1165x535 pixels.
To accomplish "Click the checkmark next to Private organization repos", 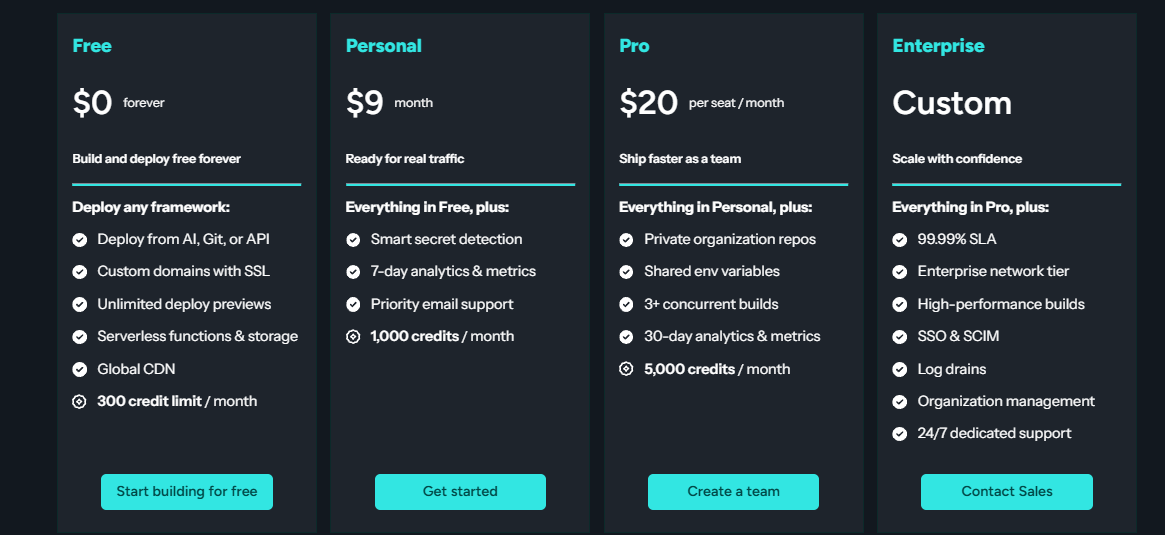I will [x=626, y=240].
